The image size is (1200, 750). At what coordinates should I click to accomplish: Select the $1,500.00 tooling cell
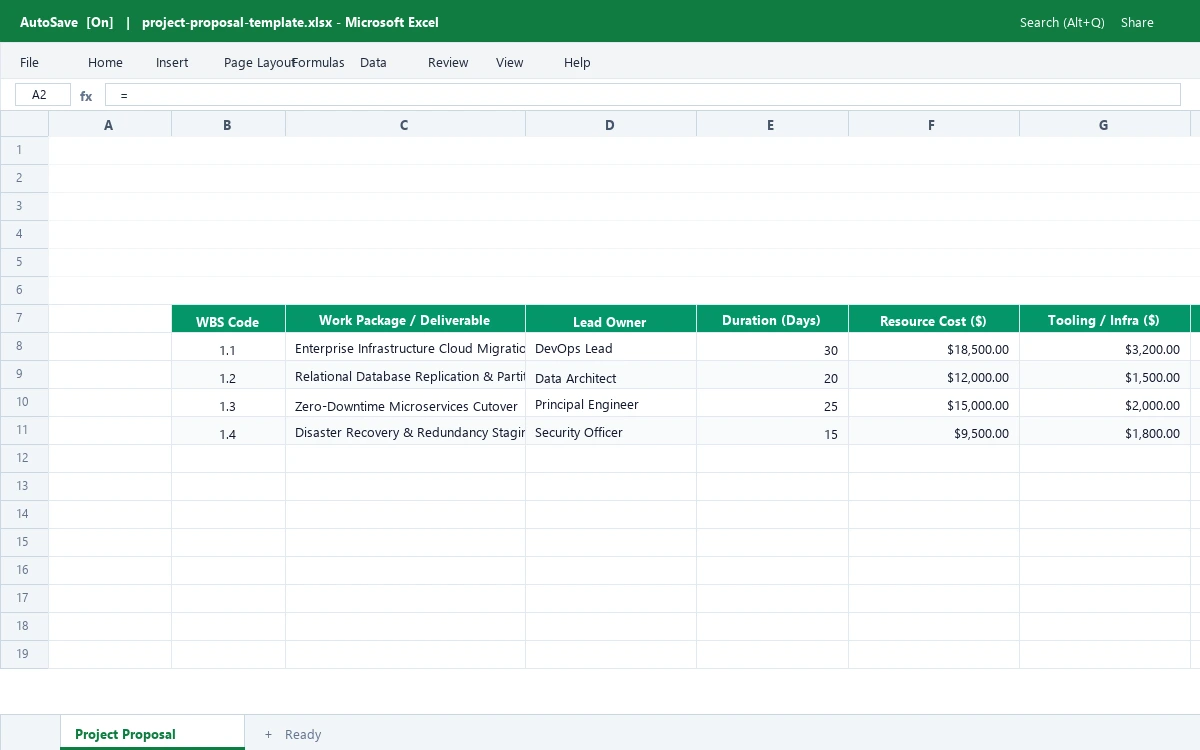click(x=1105, y=375)
